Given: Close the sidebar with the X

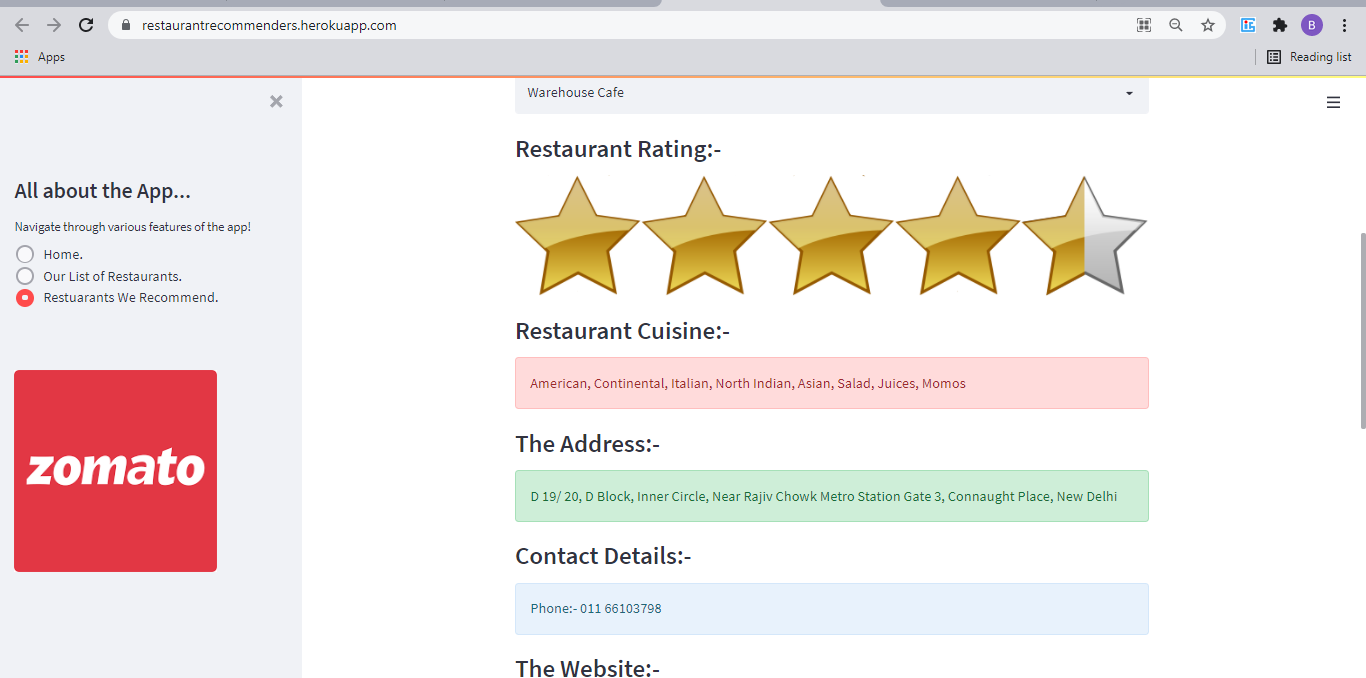Looking at the screenshot, I should 276,101.
